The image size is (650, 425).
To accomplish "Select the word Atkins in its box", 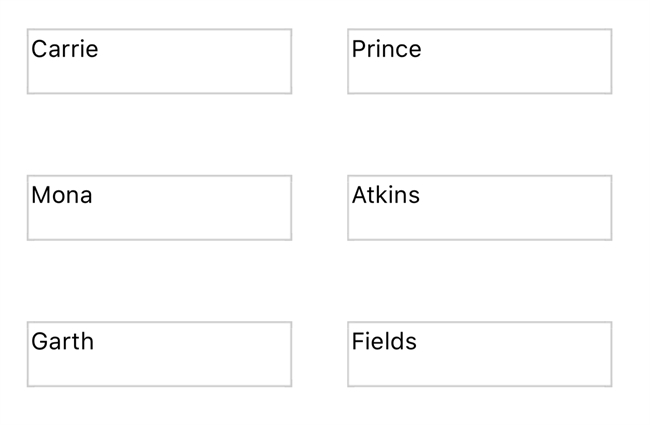I will click(385, 195).
